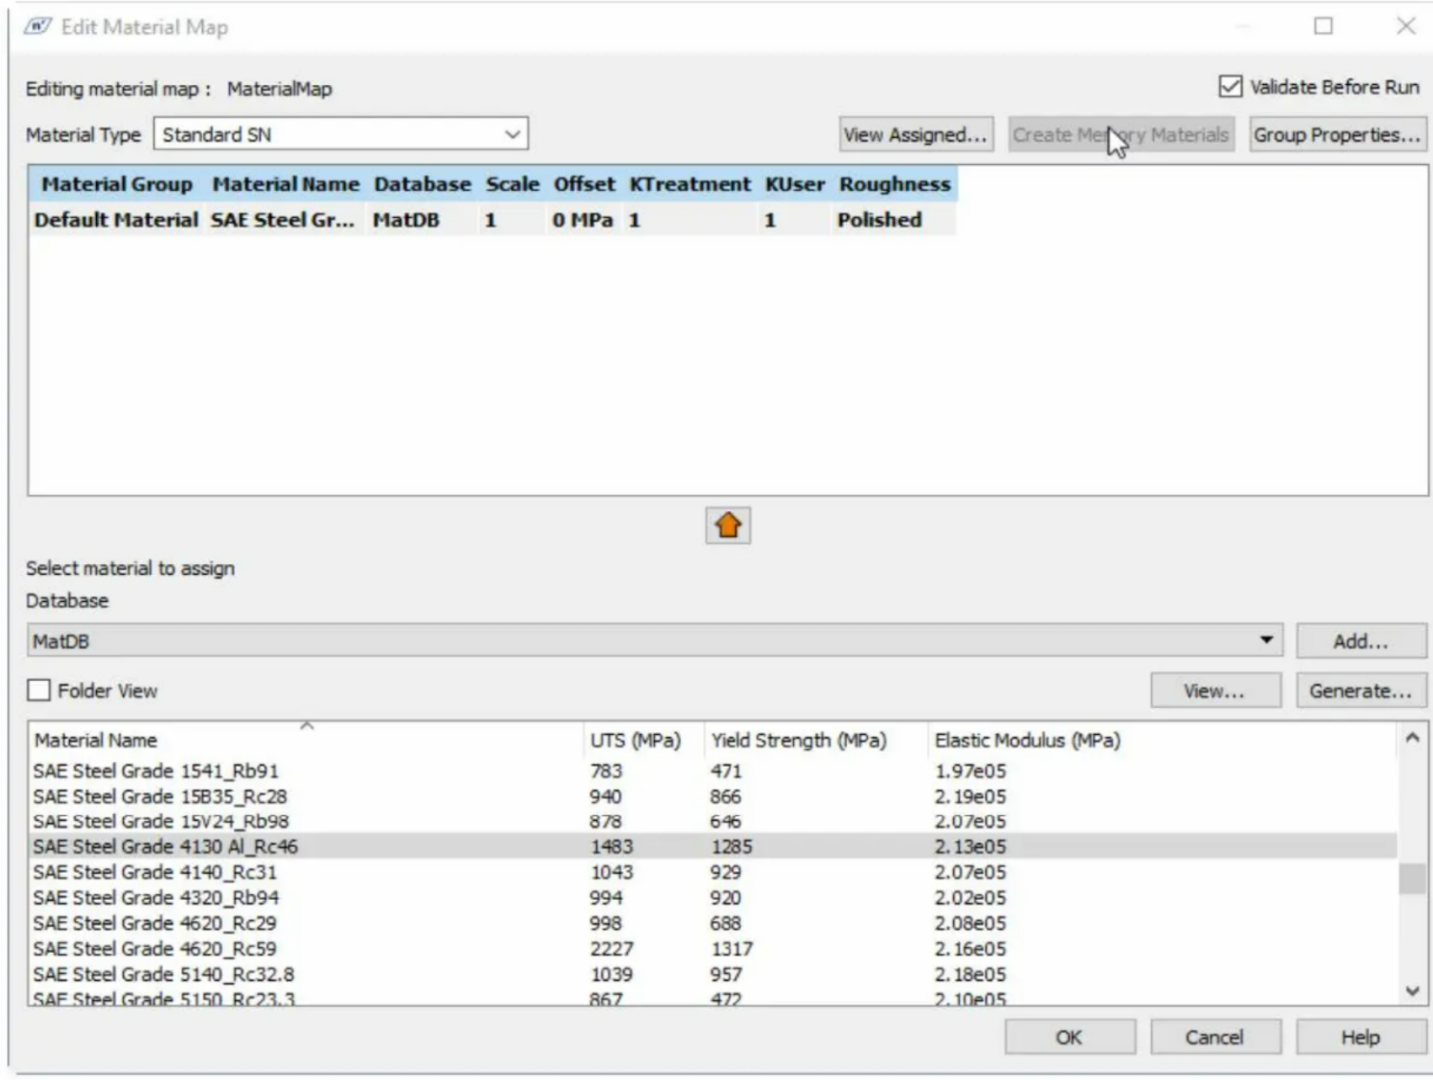Viewport: 1433px width, 1080px height.
Task: Click the View Assigned button
Action: tap(915, 135)
